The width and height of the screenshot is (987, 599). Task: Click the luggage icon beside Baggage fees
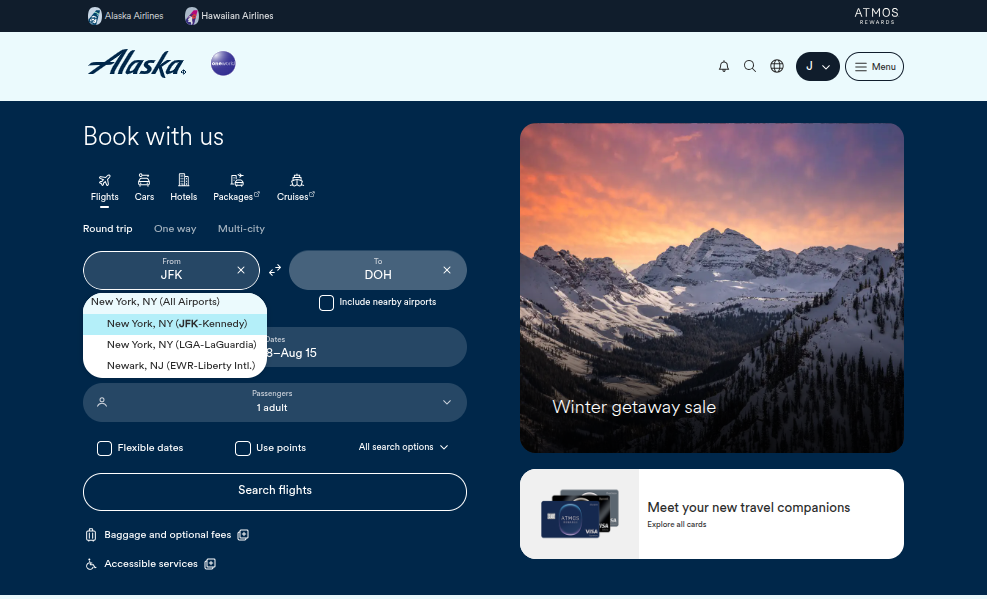91,535
